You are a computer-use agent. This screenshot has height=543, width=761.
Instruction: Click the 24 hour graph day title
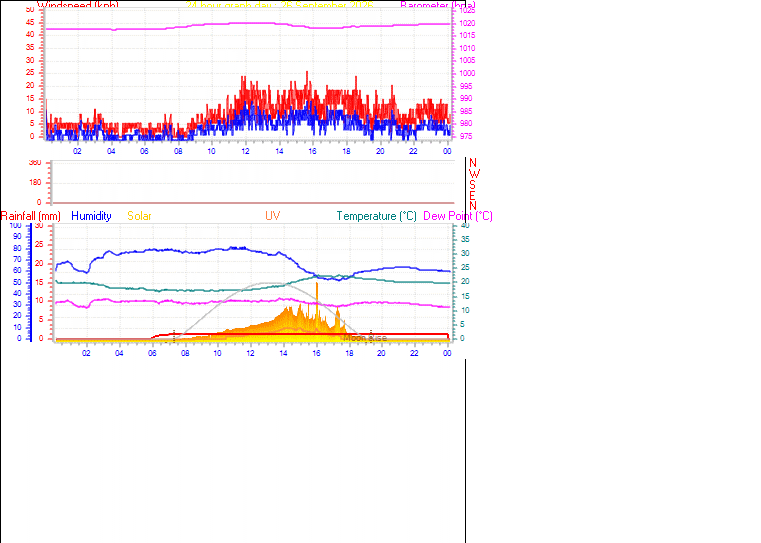tap(280, 5)
